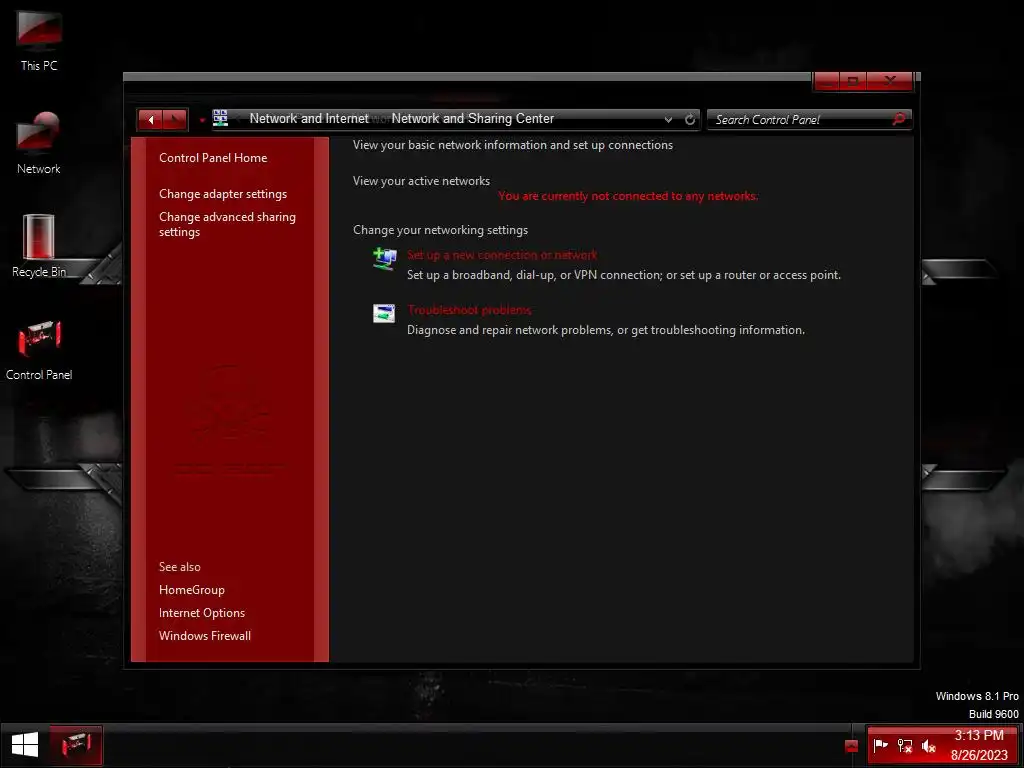Screen dimensions: 1024x768
Task: Click the new connection setup icon
Action: pos(384,259)
